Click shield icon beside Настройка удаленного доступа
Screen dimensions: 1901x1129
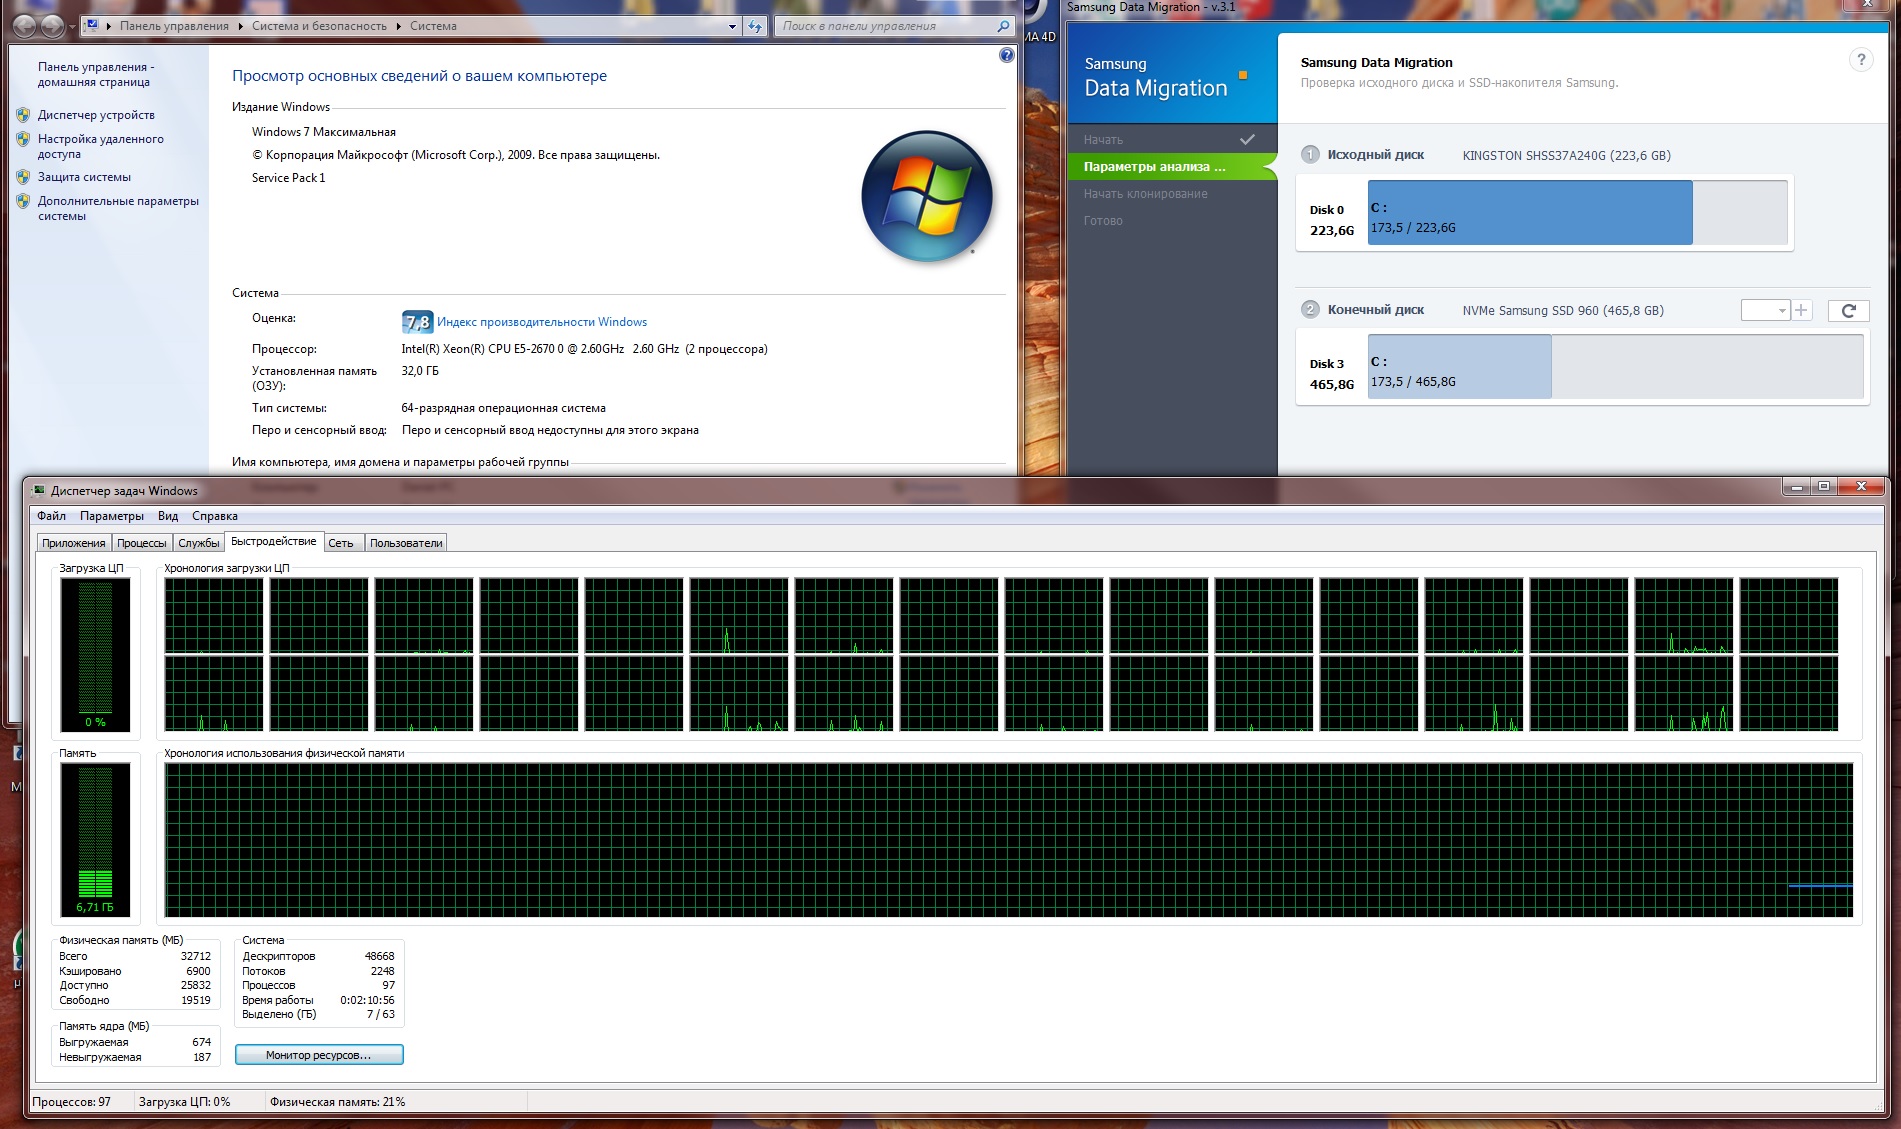tap(23, 139)
